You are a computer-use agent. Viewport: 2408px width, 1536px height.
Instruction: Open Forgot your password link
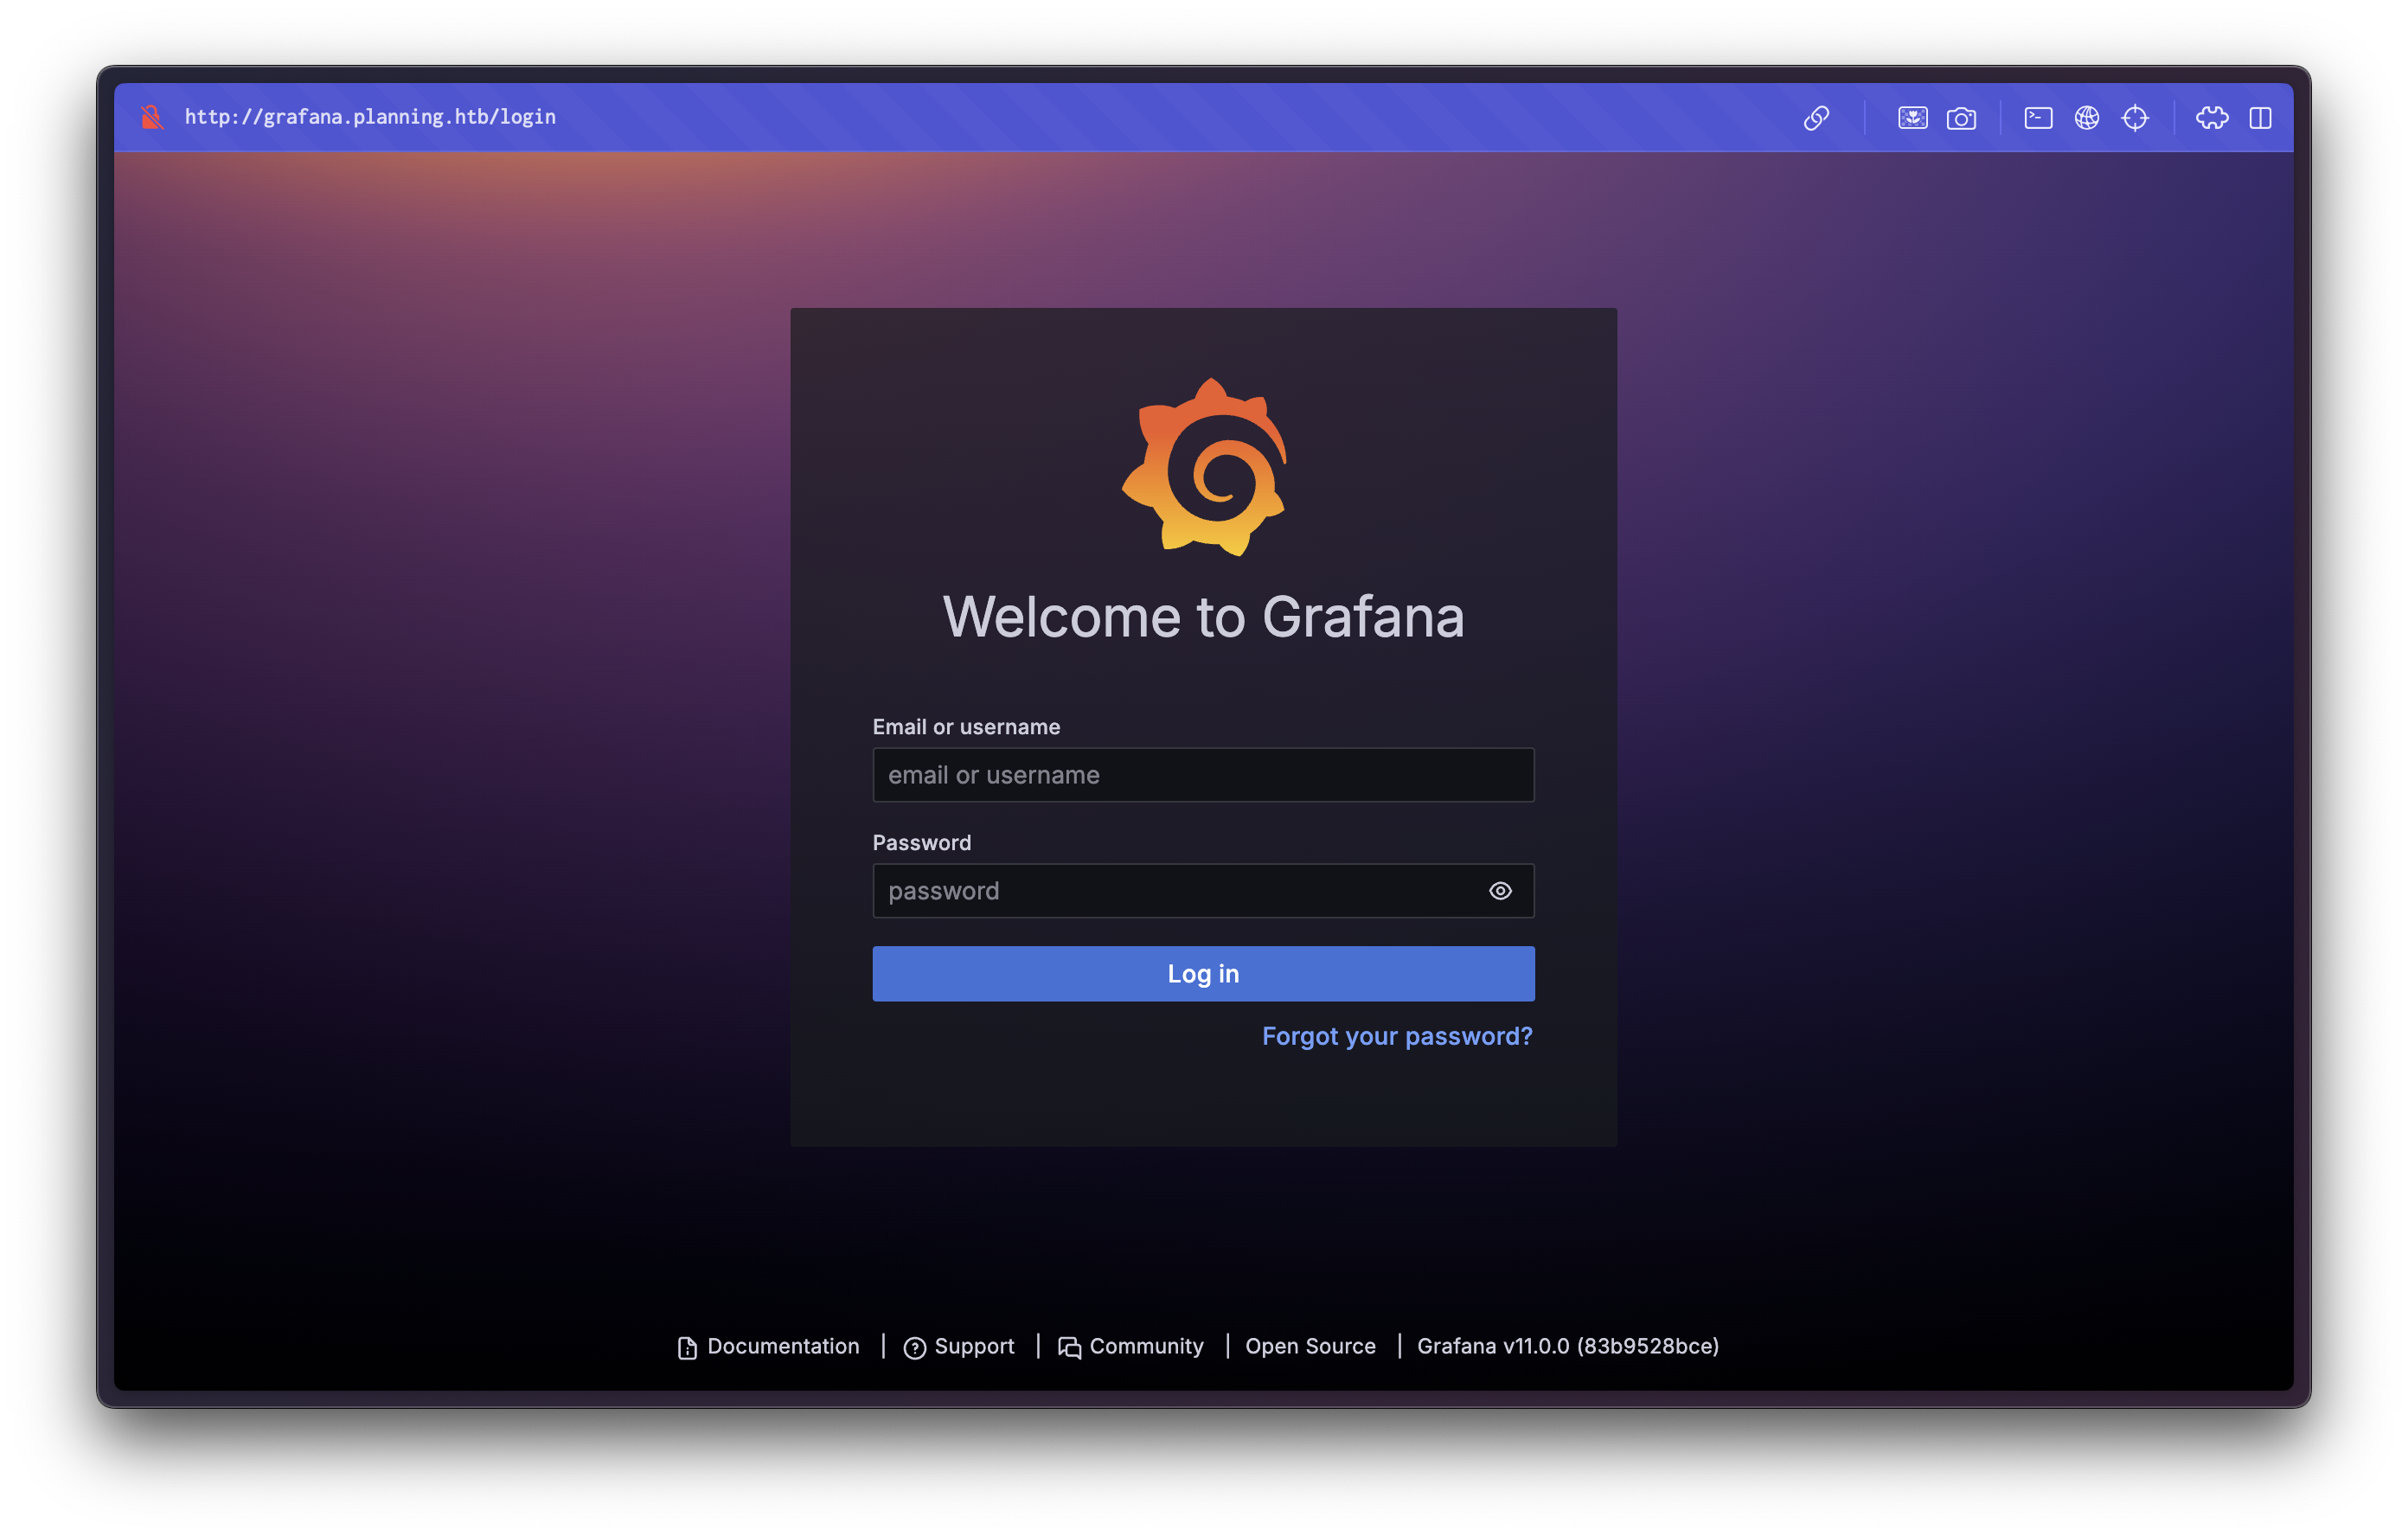pyautogui.click(x=1397, y=1036)
